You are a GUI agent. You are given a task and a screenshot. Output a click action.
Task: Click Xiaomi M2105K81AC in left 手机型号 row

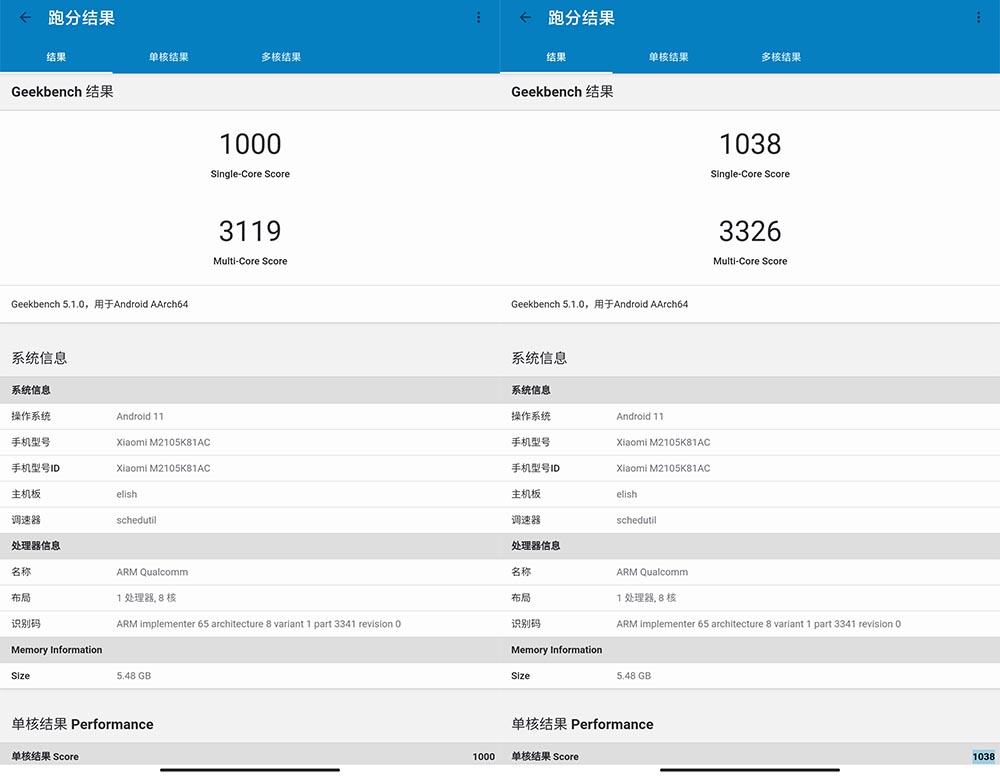[x=163, y=443]
